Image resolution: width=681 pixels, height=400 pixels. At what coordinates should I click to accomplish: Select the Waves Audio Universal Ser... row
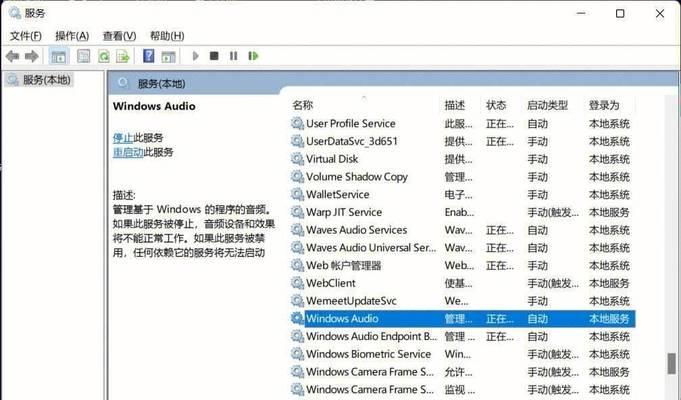tap(463, 248)
